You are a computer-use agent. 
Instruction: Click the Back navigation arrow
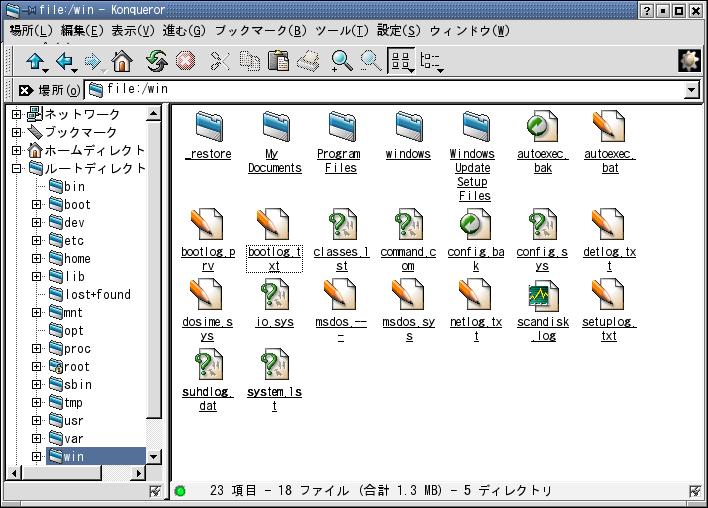[x=66, y=62]
